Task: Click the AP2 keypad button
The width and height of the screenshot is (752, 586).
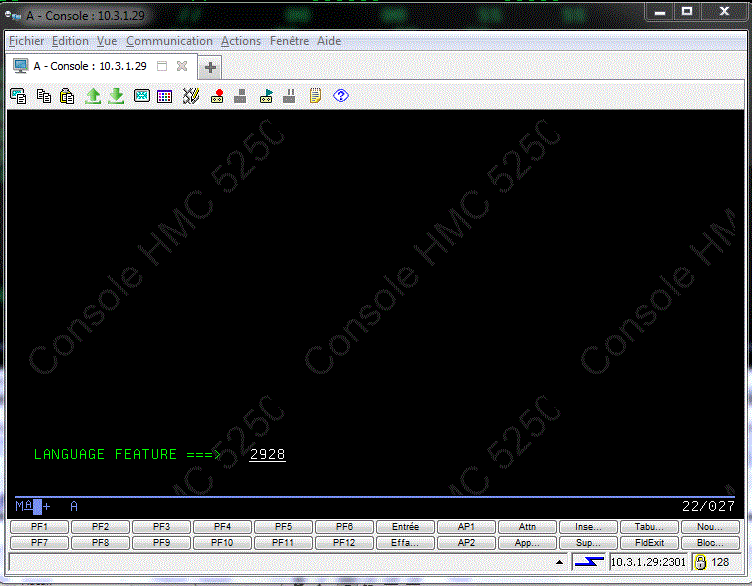Action: coord(466,543)
